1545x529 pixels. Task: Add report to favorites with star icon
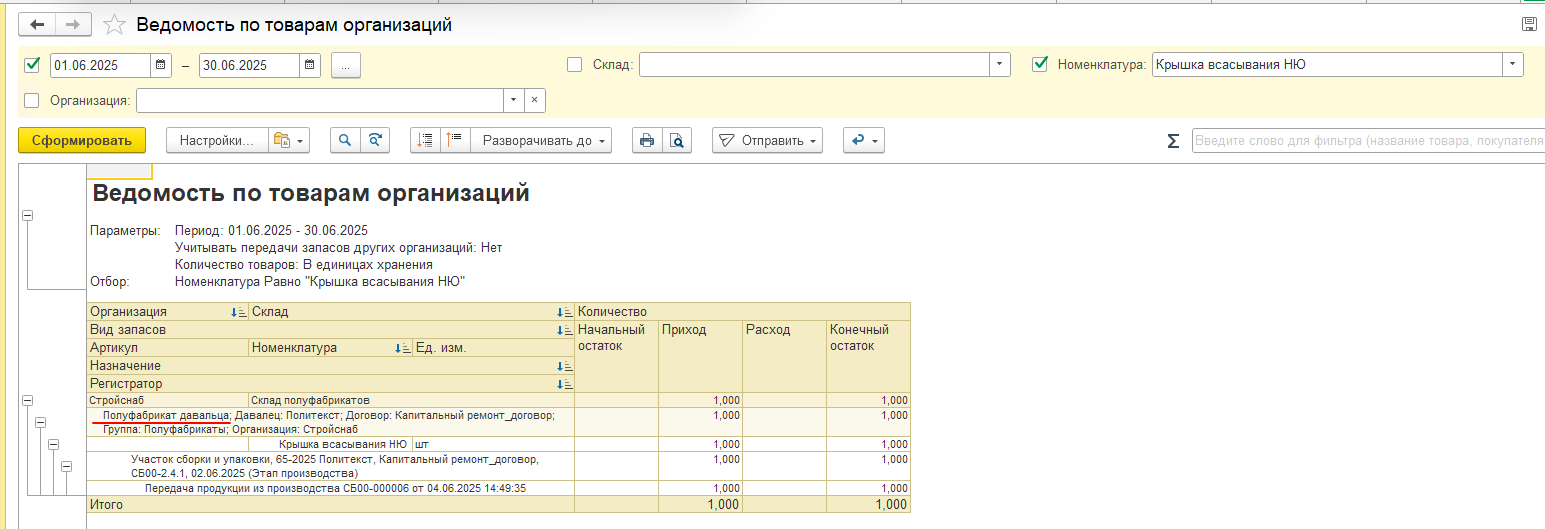coord(115,25)
